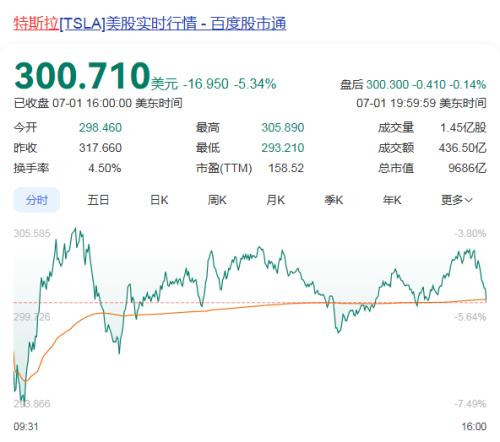The height and width of the screenshot is (442, 500).
Task: Click the 300.710 current price
Action: (x=82, y=76)
